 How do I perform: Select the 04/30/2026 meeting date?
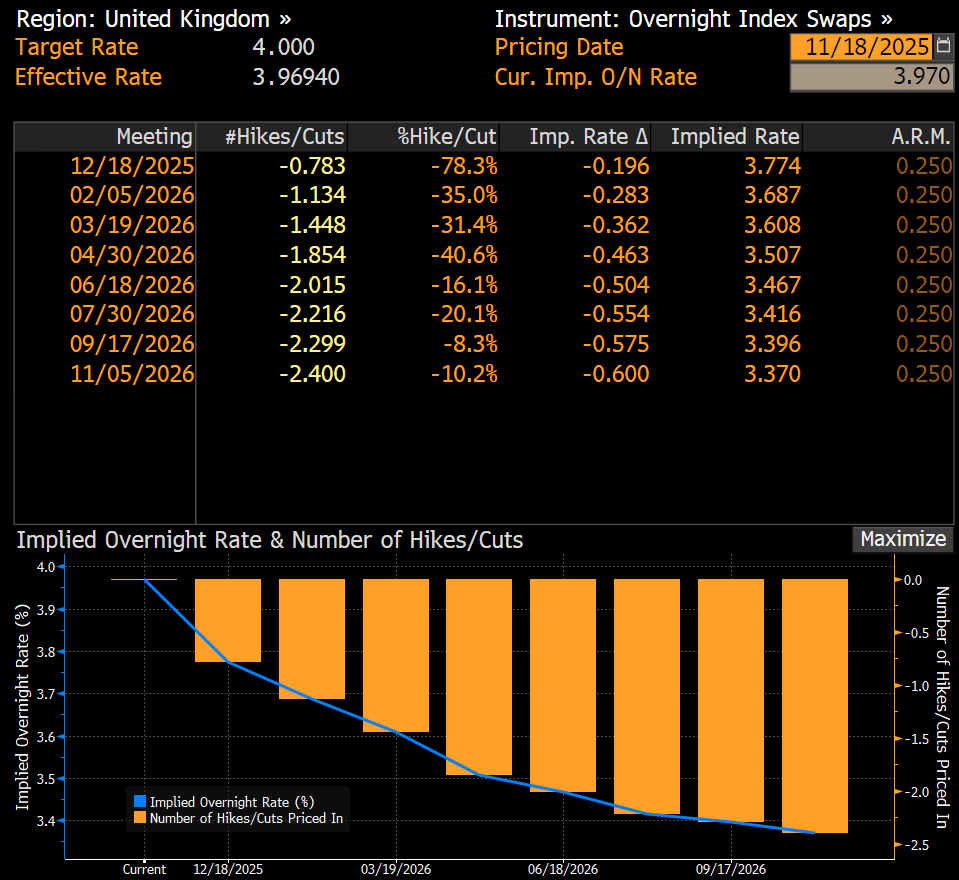point(132,255)
